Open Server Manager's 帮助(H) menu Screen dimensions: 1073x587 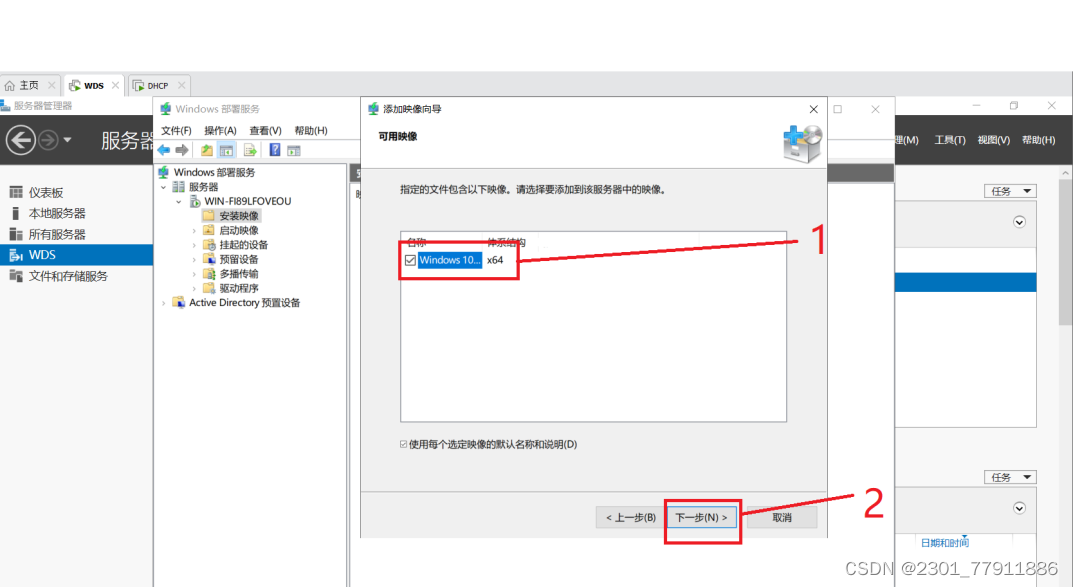pyautogui.click(x=1038, y=140)
